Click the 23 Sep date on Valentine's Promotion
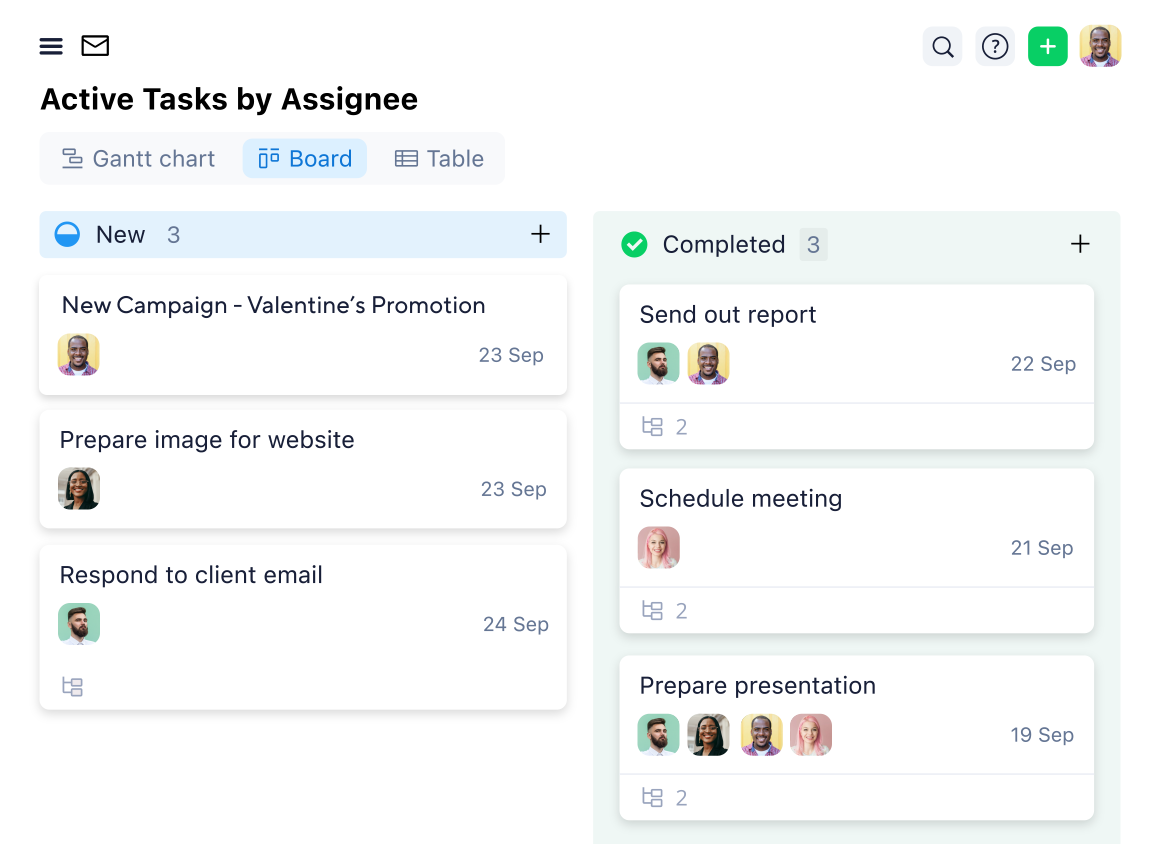The height and width of the screenshot is (844, 1160). [511, 355]
